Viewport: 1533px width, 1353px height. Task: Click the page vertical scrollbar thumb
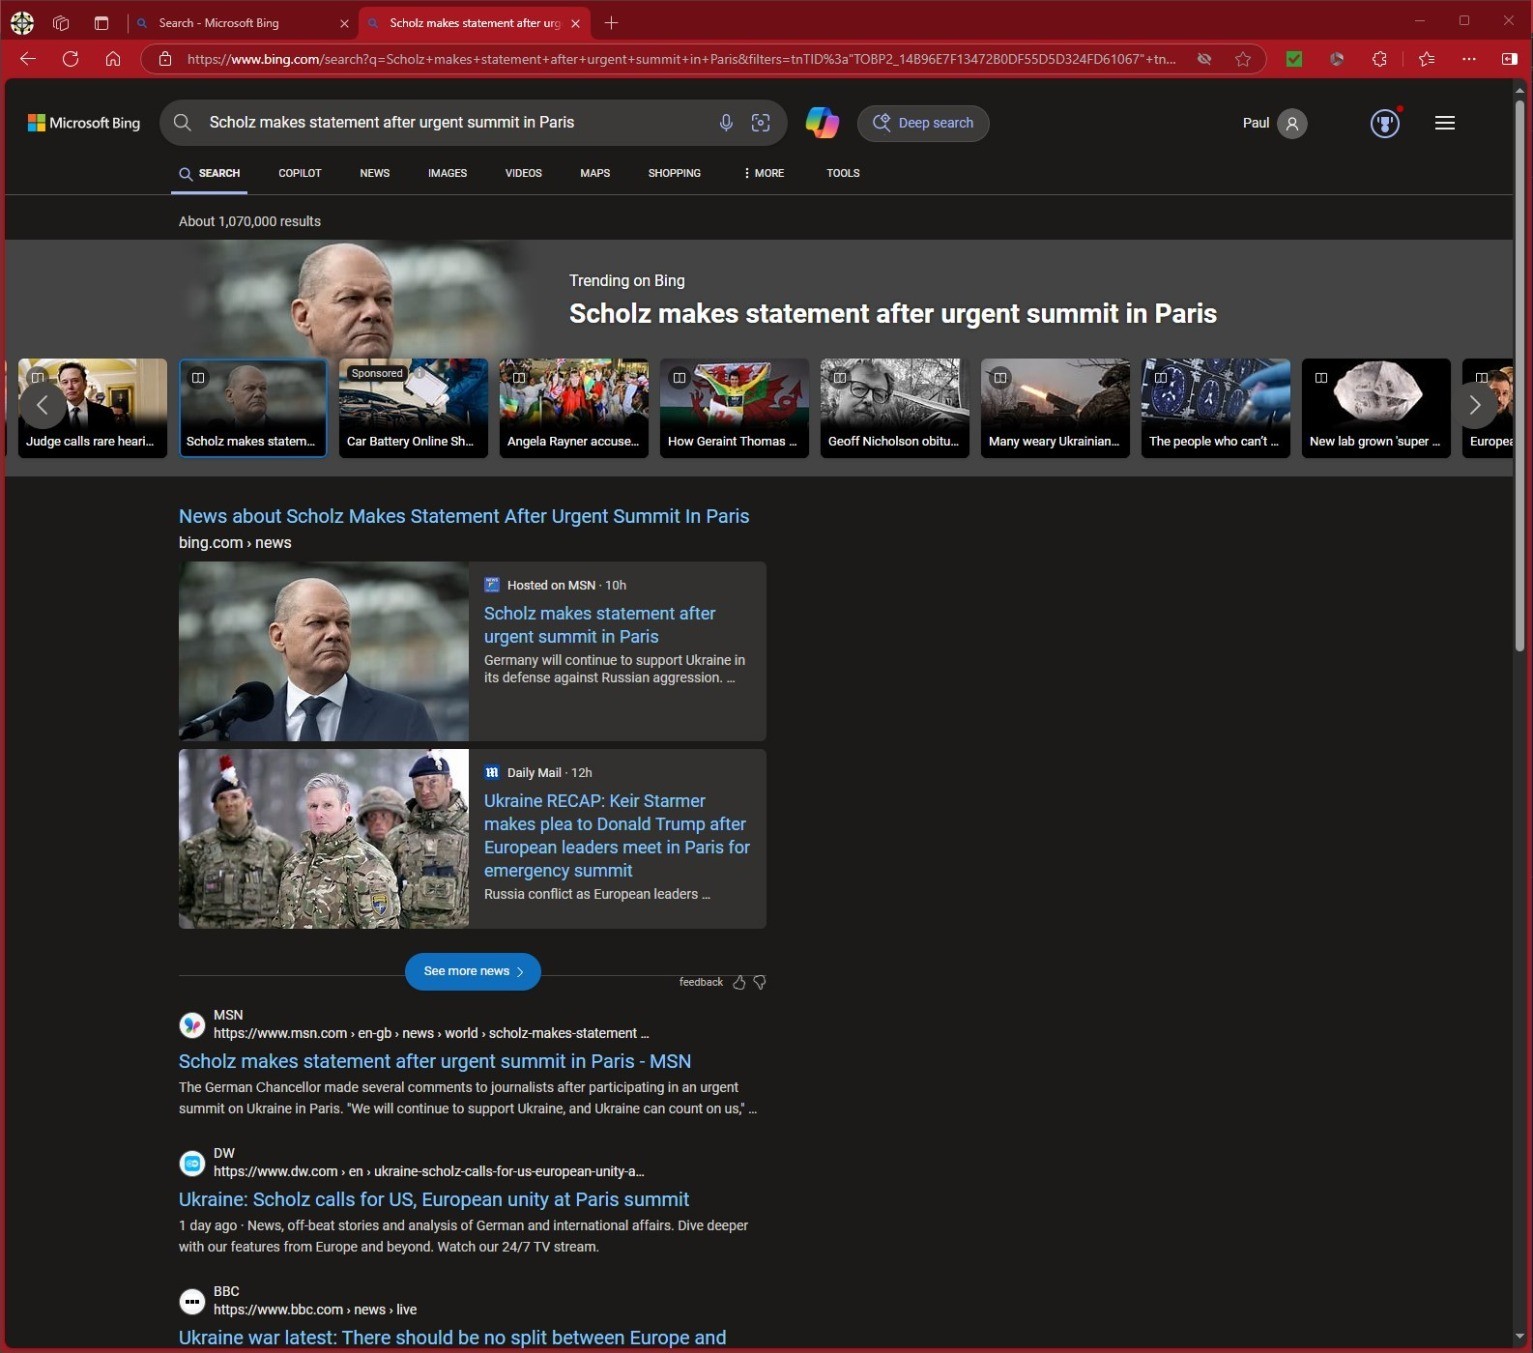point(1520,375)
